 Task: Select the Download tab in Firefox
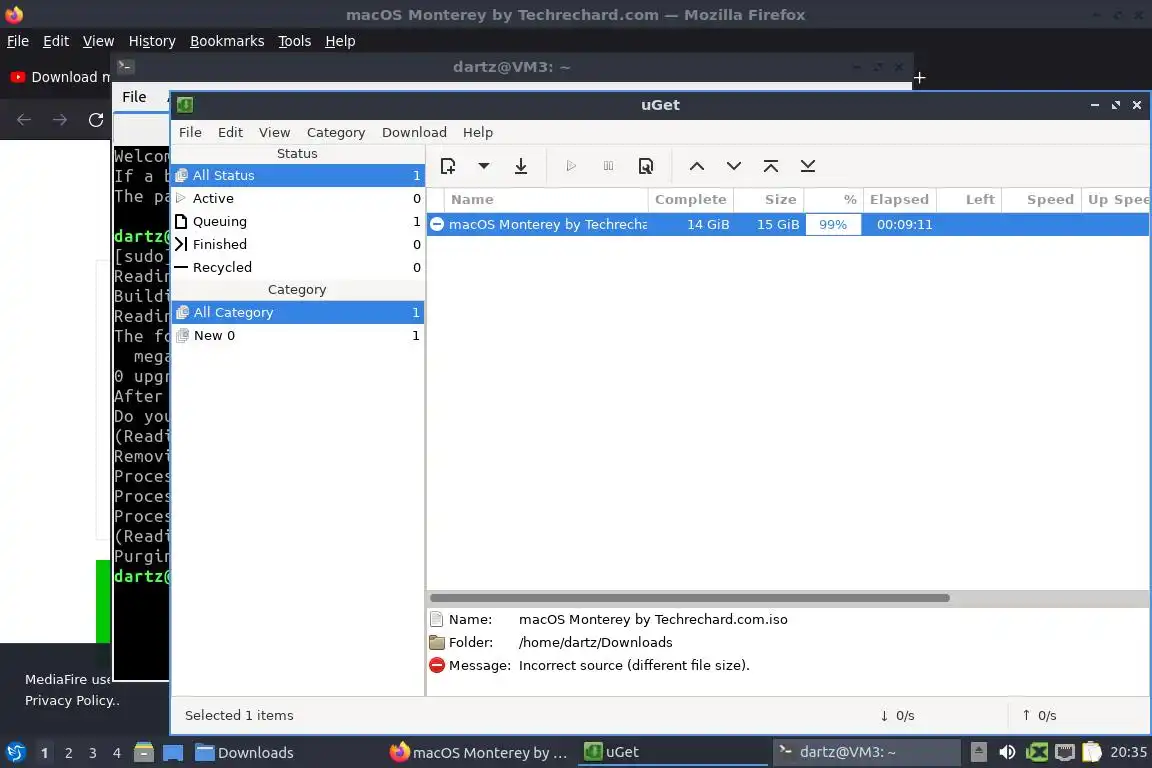[59, 77]
